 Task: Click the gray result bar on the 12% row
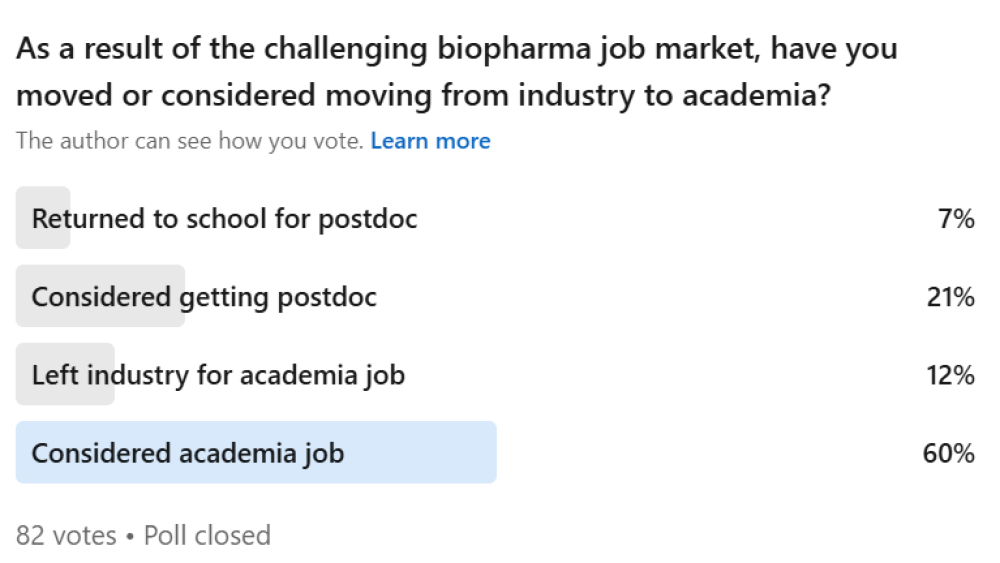coord(65,396)
